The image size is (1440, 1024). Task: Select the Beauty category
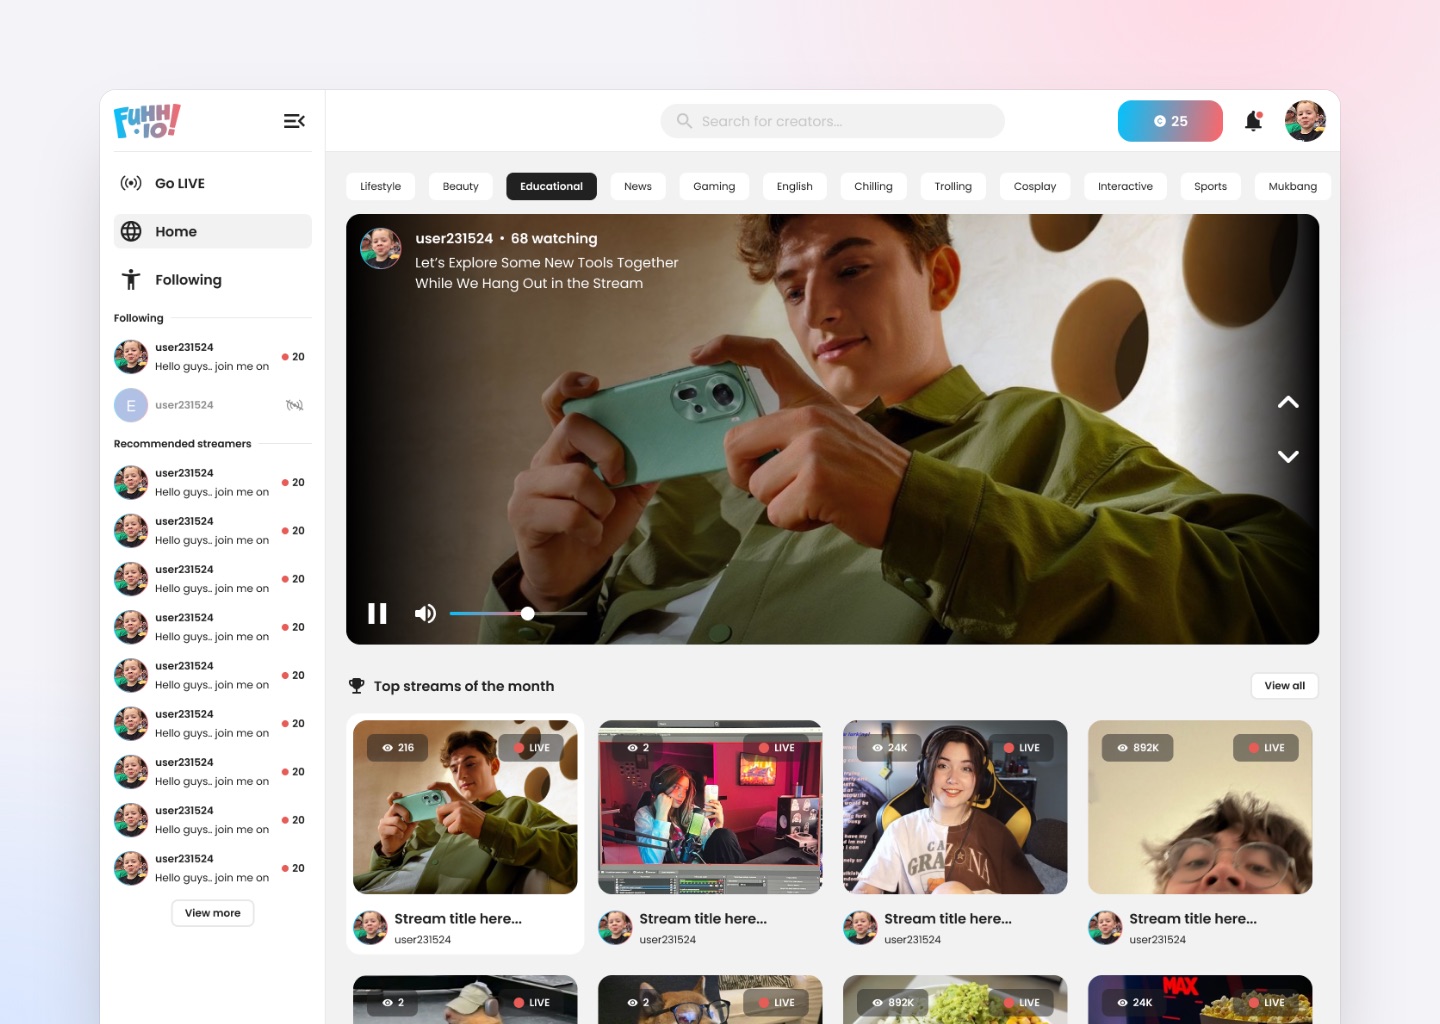pos(460,186)
